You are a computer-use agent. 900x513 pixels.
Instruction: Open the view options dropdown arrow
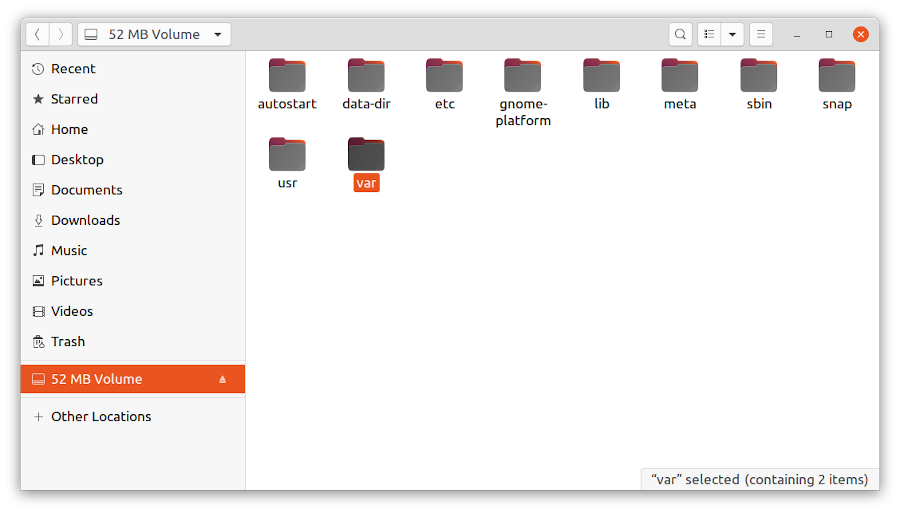click(732, 34)
